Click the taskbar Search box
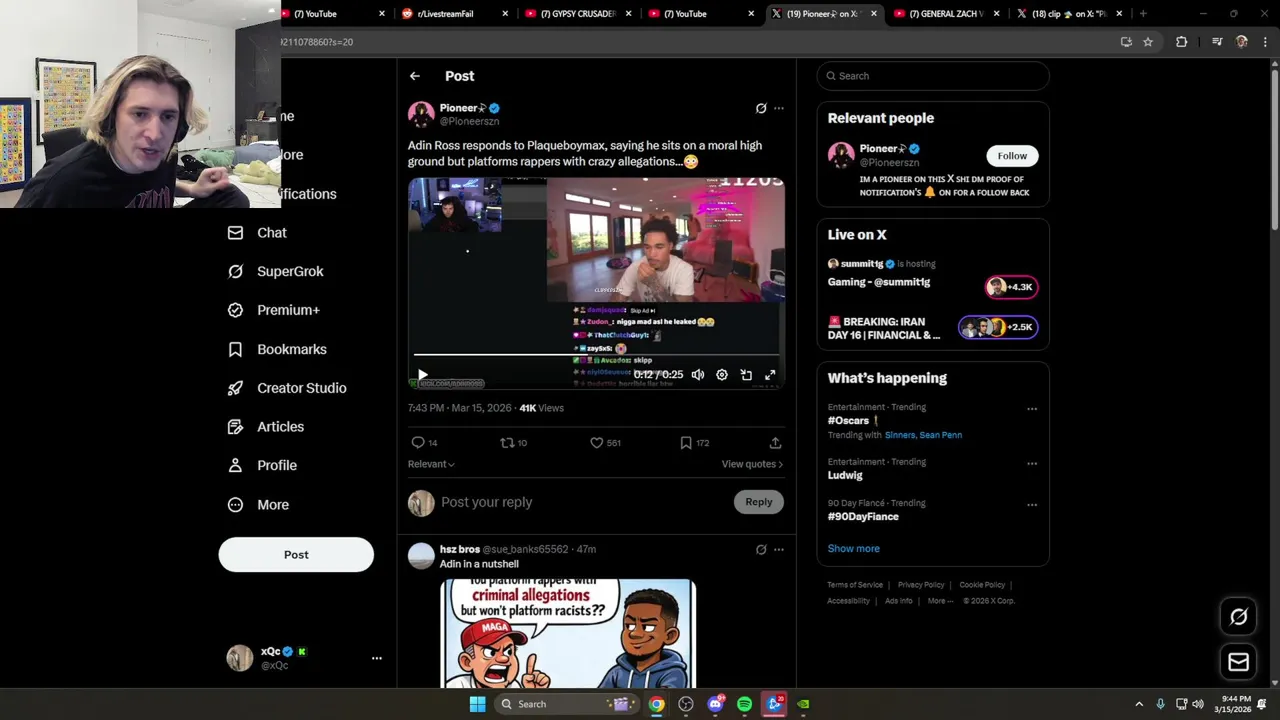 [x=565, y=704]
